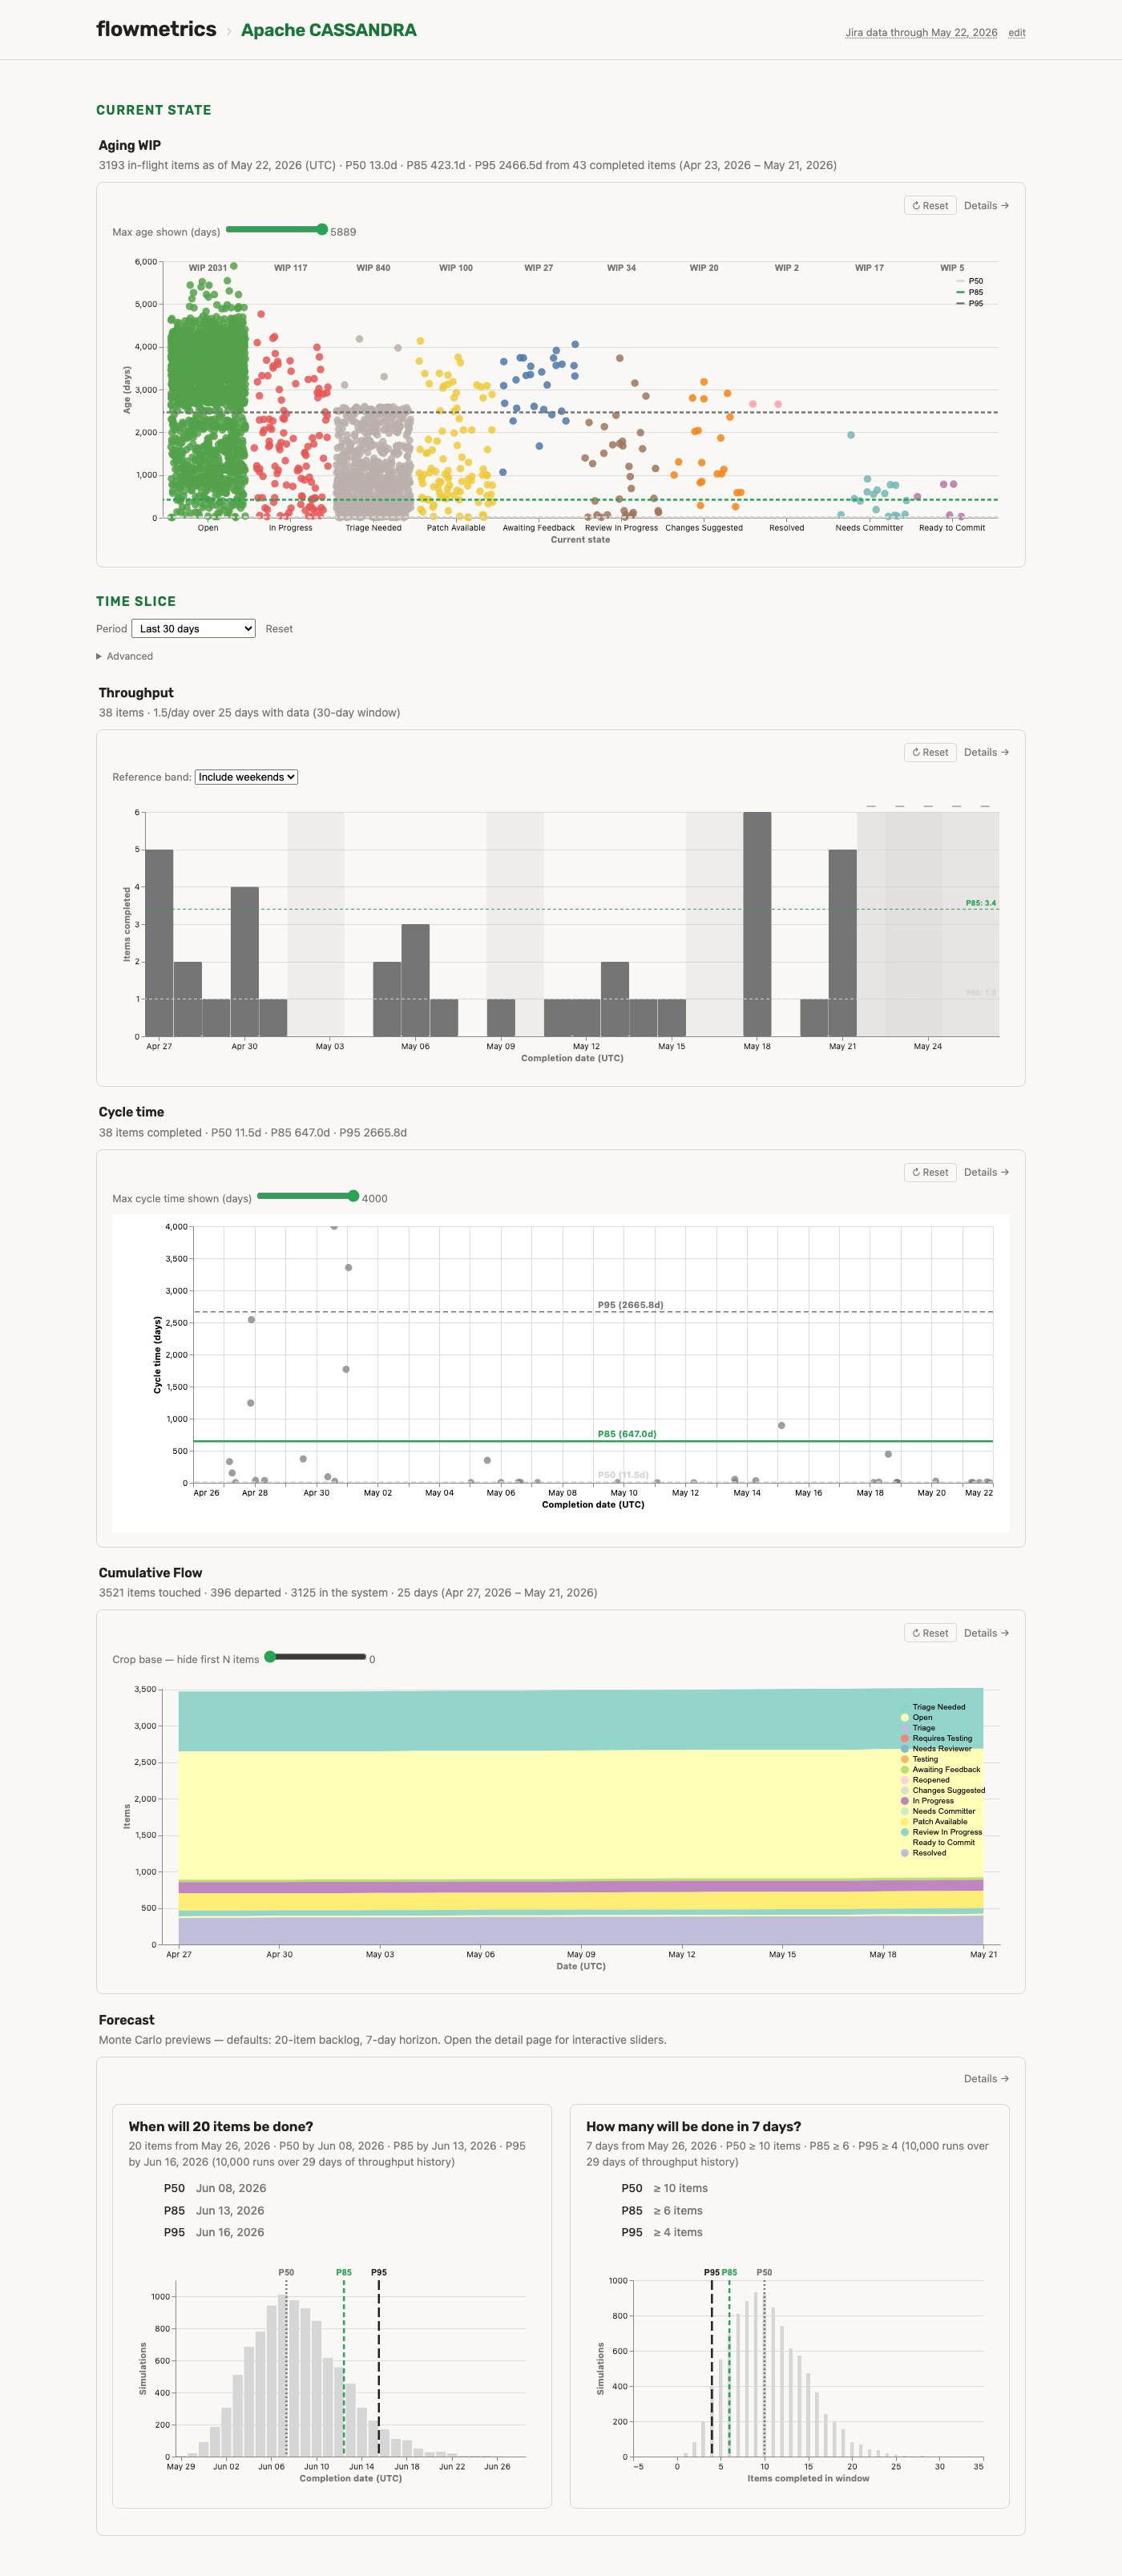The image size is (1122, 2576).
Task: Click the P95 (2665.8d) line label
Action: [630, 1305]
